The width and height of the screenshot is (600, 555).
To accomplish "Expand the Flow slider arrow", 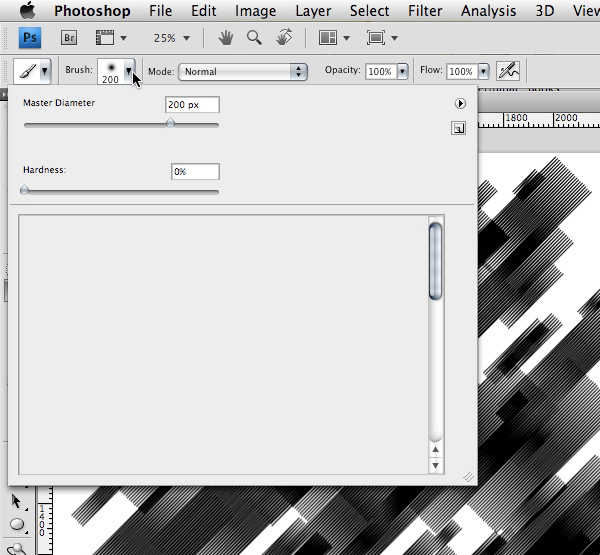I will coord(484,72).
